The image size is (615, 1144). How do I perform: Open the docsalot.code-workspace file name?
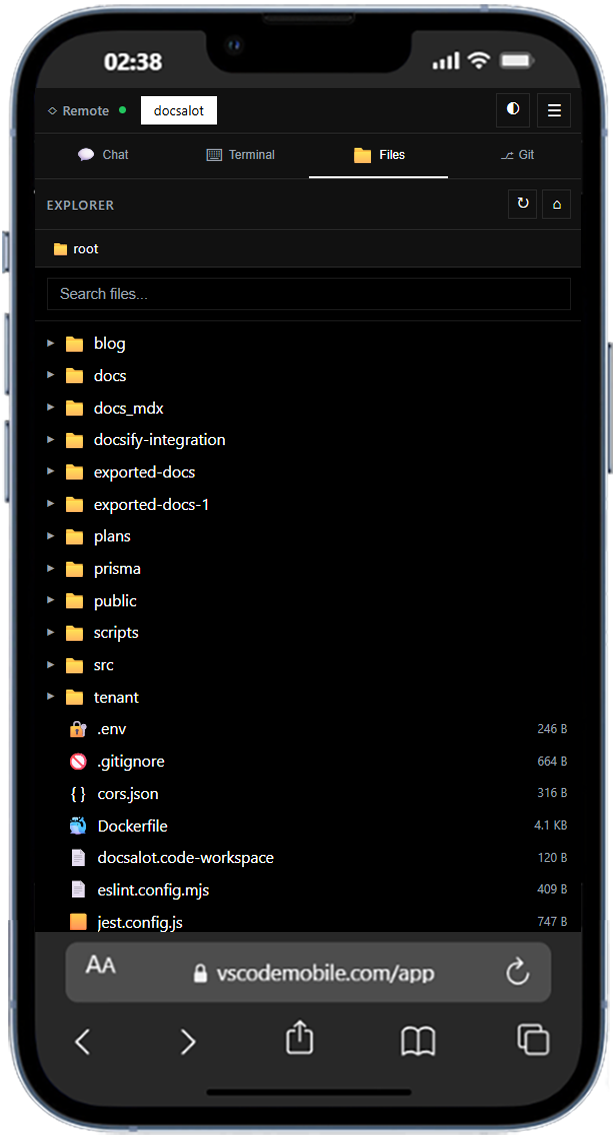click(186, 858)
